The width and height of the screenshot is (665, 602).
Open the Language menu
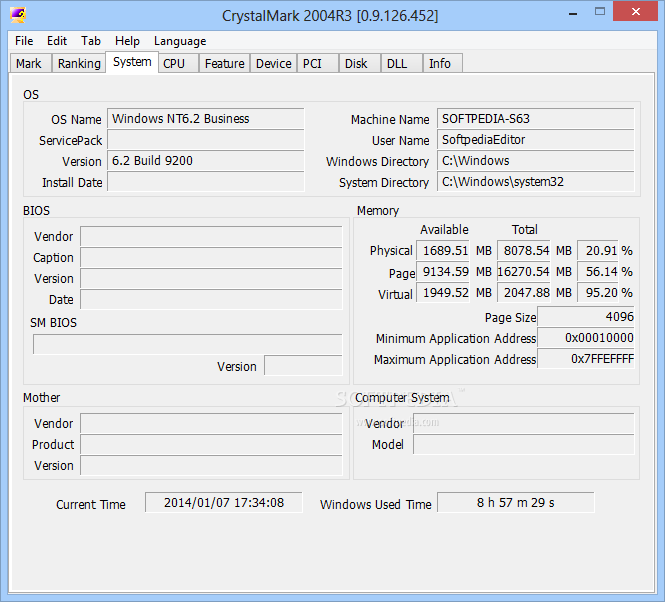point(180,41)
